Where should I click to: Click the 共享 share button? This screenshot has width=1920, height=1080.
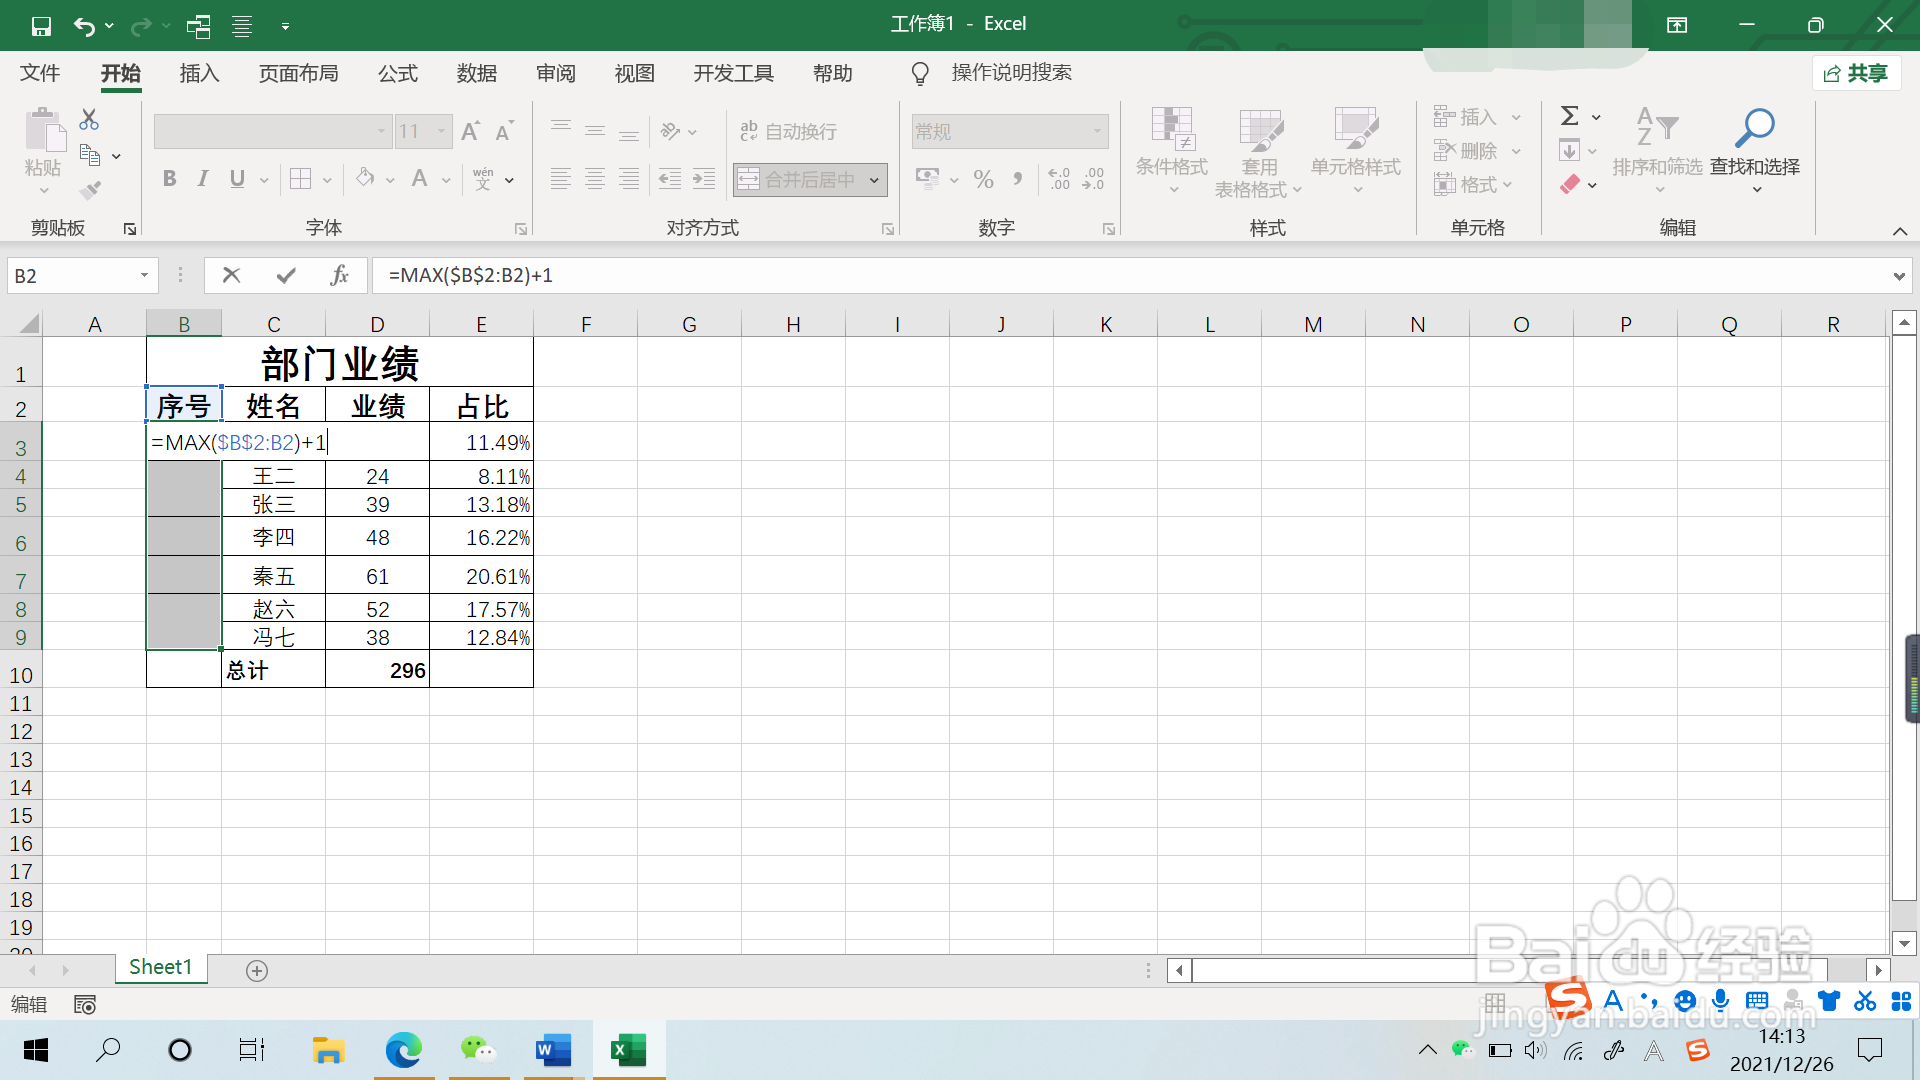pos(1856,73)
